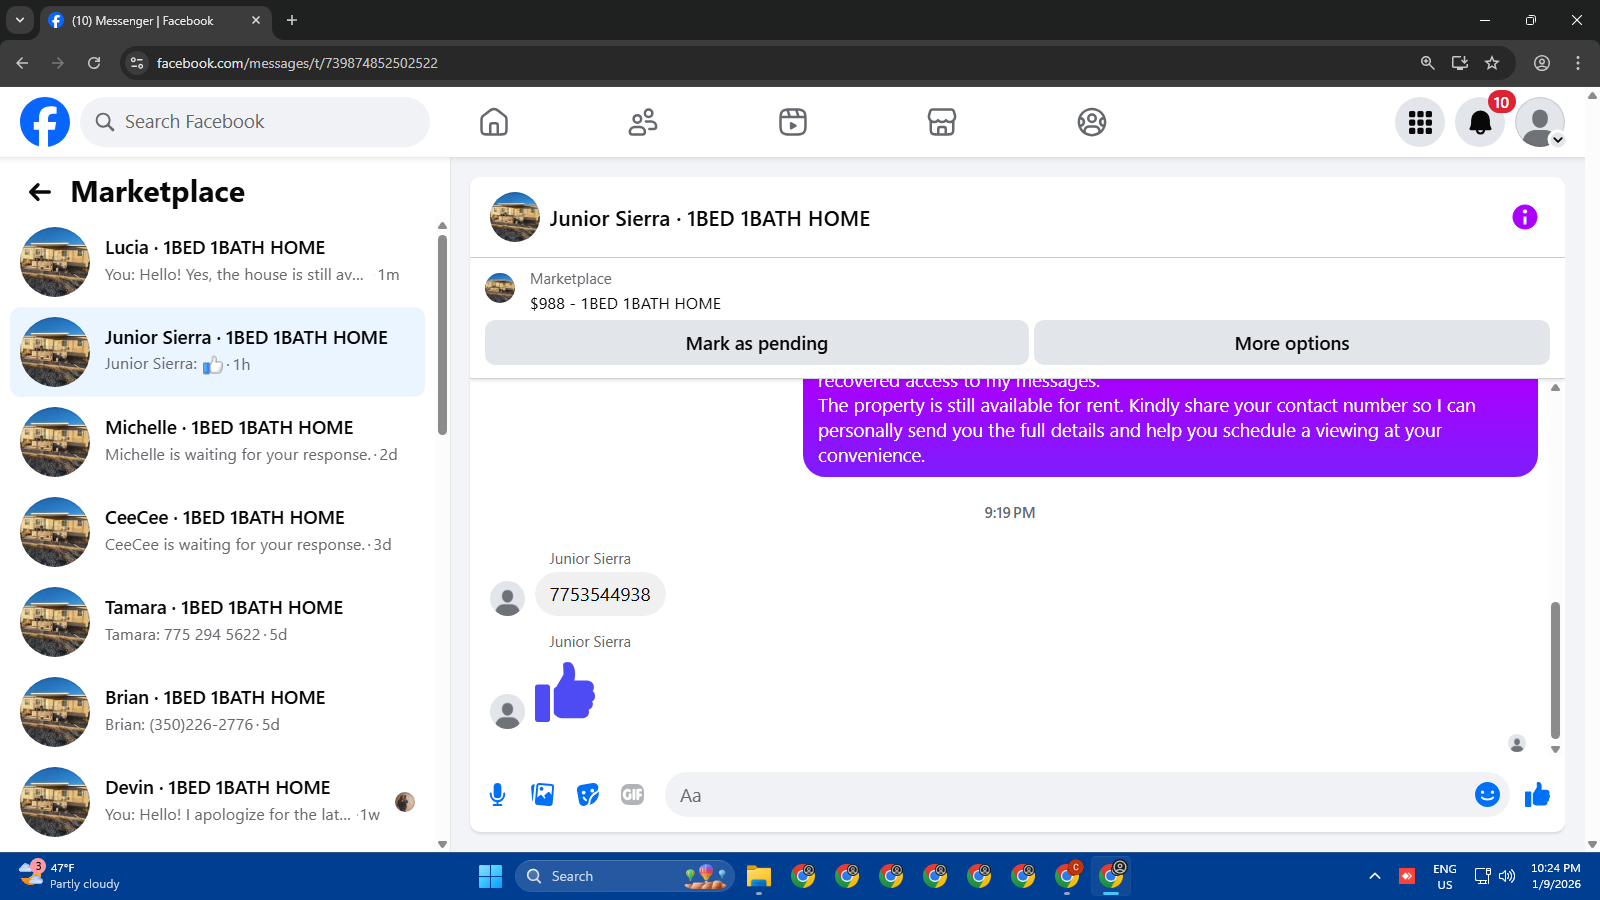Send a thumbs-up like
The image size is (1600, 900).
point(1537,795)
